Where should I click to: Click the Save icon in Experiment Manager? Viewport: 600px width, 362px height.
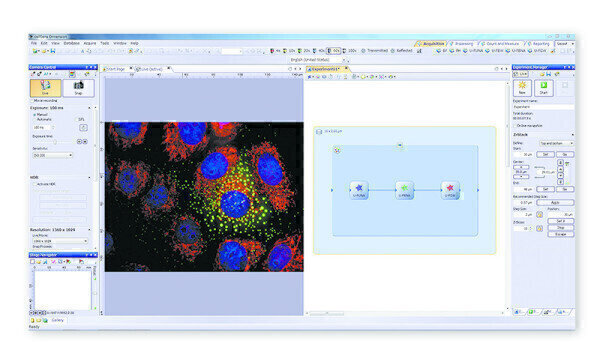tap(548, 74)
